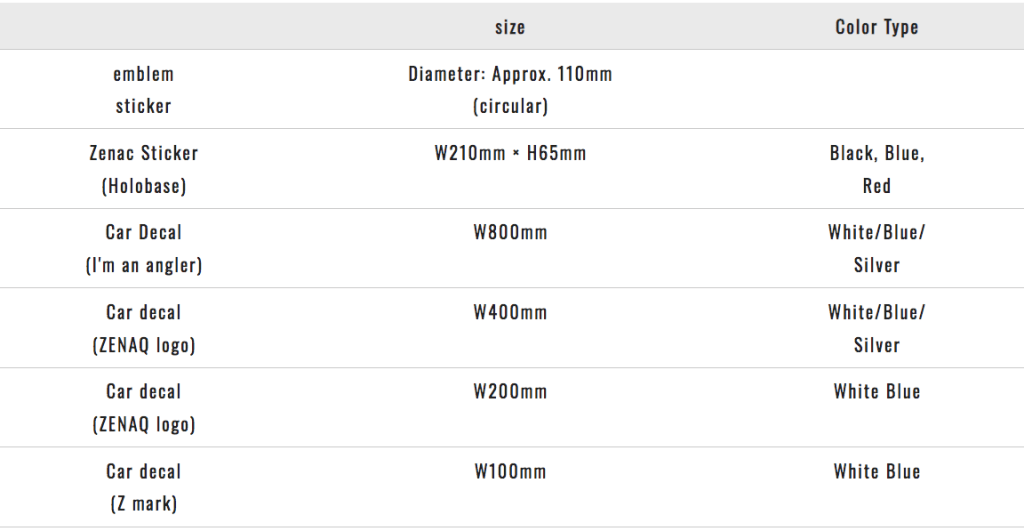
Task: Click the 'size' column header
Action: [x=510, y=27]
